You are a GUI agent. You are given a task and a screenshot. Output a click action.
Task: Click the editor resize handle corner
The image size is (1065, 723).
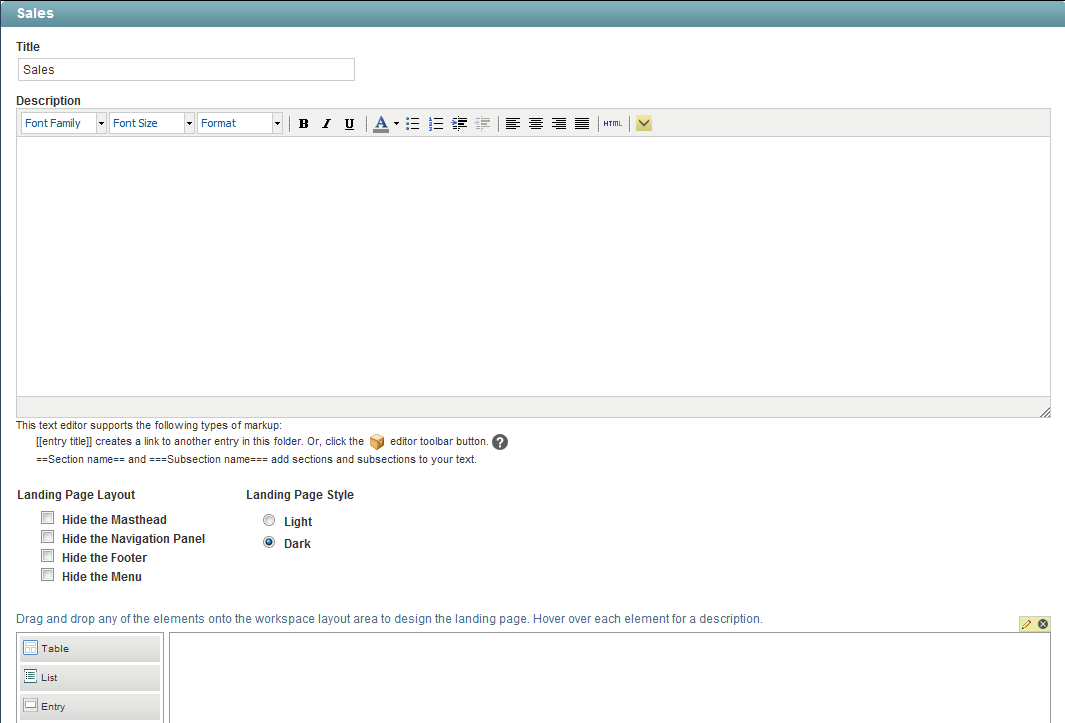[1045, 412]
